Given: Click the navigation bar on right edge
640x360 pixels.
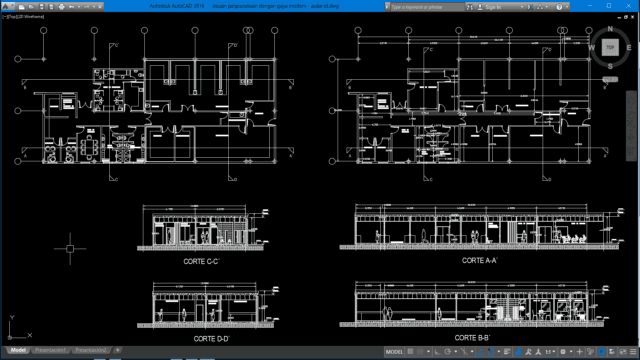Looking at the screenshot, I should coord(631,126).
